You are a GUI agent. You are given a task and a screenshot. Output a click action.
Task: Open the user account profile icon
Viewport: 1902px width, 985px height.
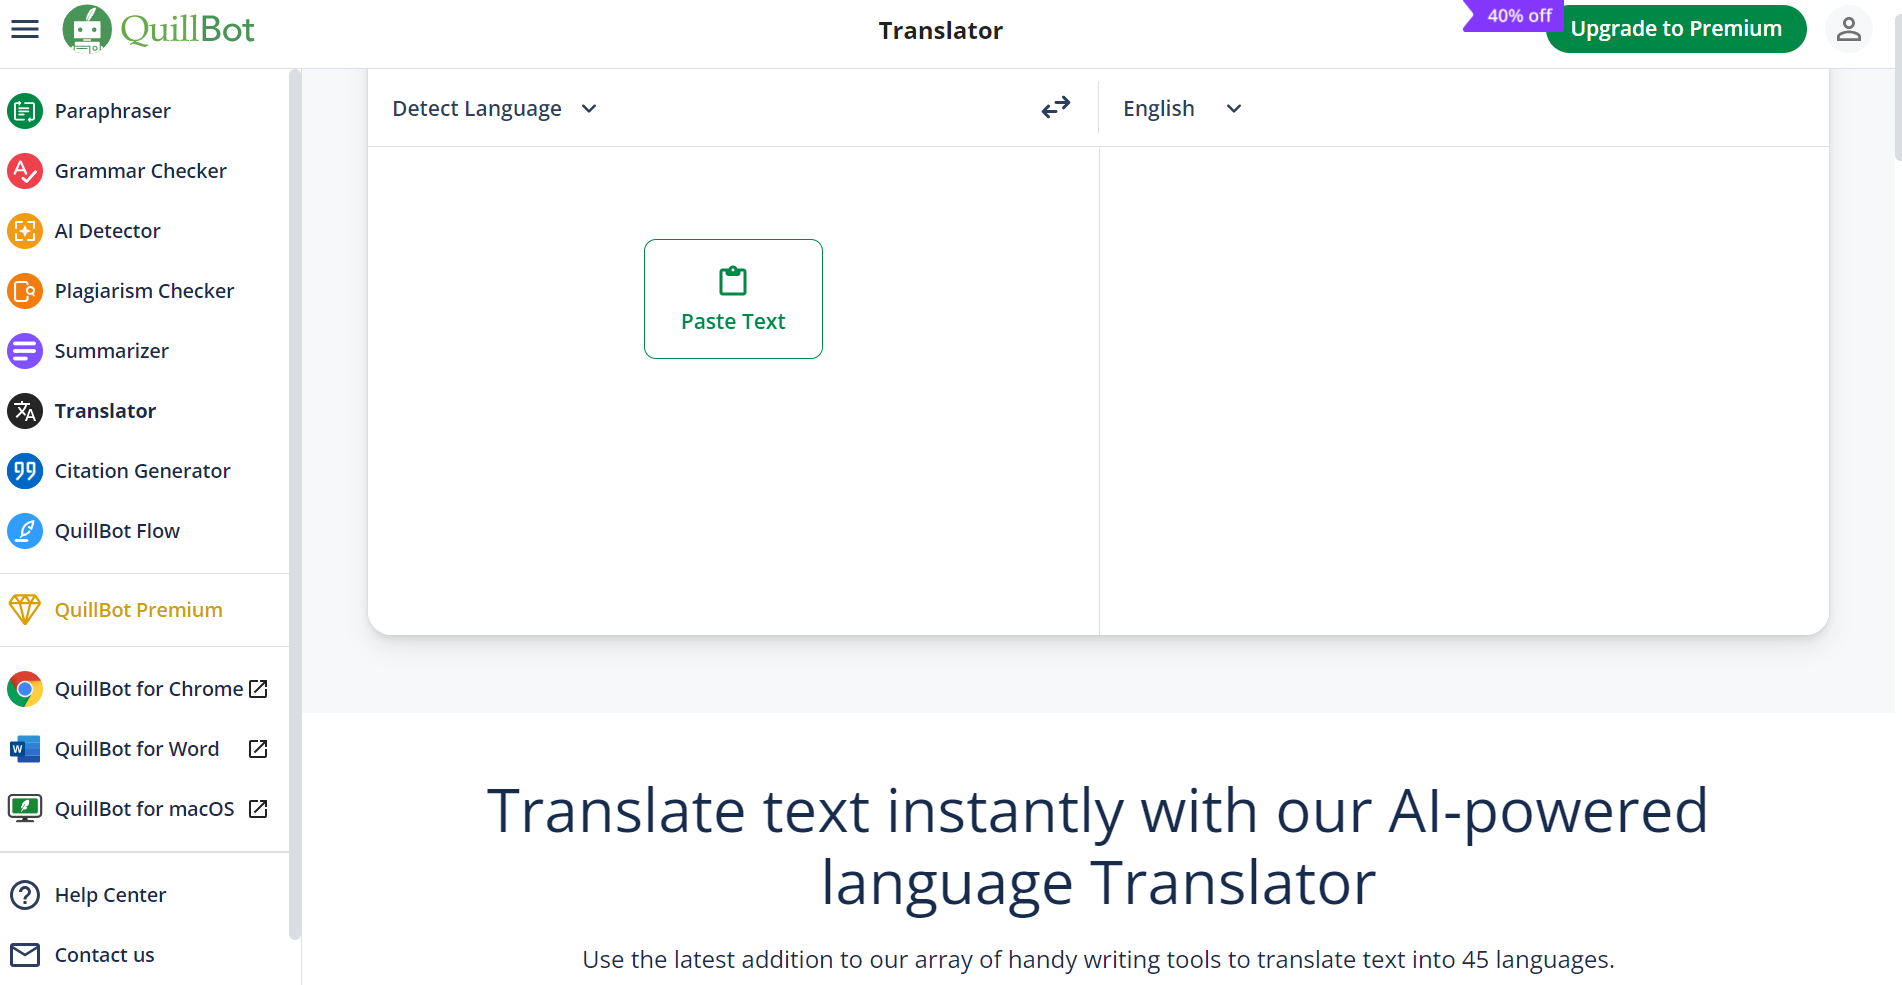[x=1848, y=29]
